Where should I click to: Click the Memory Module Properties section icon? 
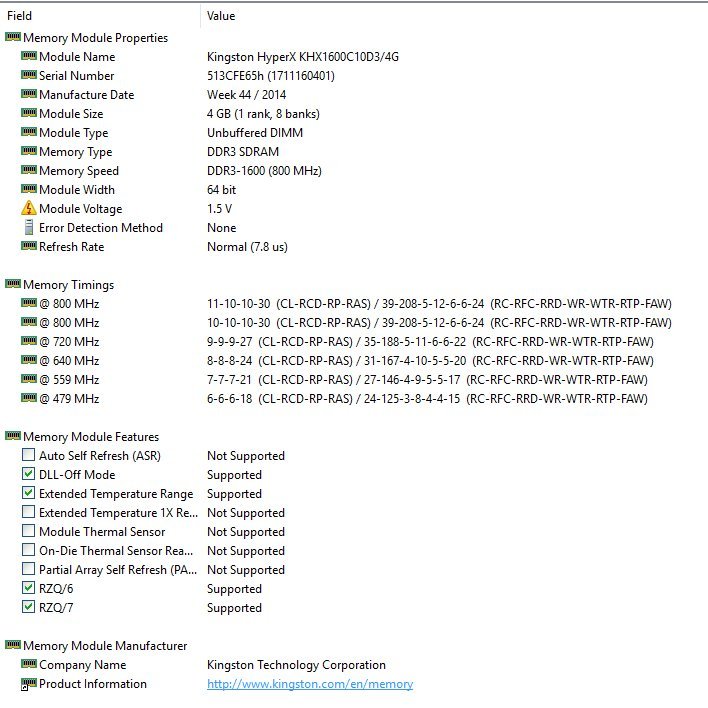(x=13, y=37)
